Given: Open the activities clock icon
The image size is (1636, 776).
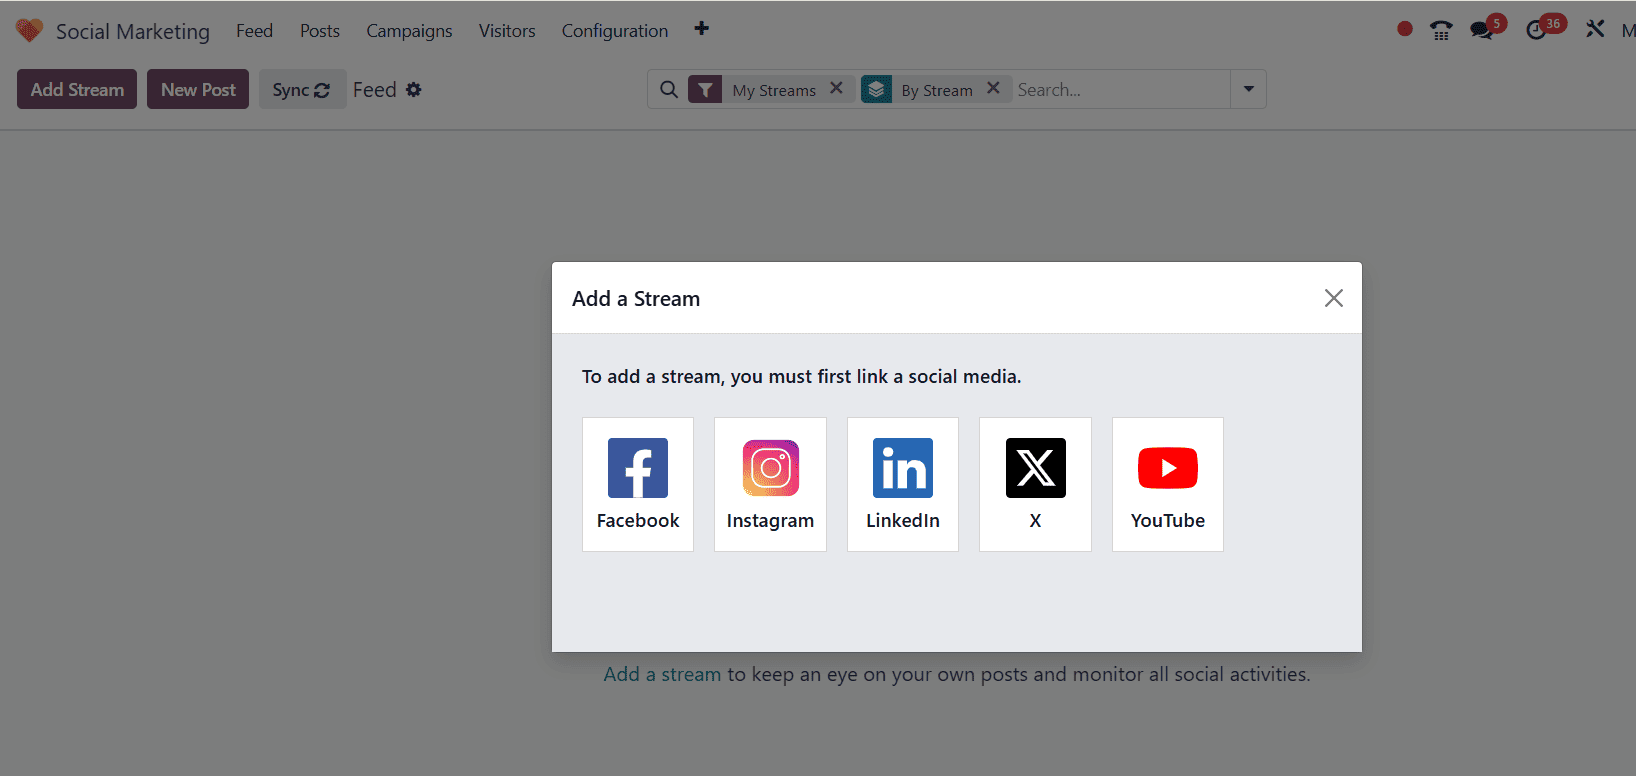Looking at the screenshot, I should tap(1536, 31).
